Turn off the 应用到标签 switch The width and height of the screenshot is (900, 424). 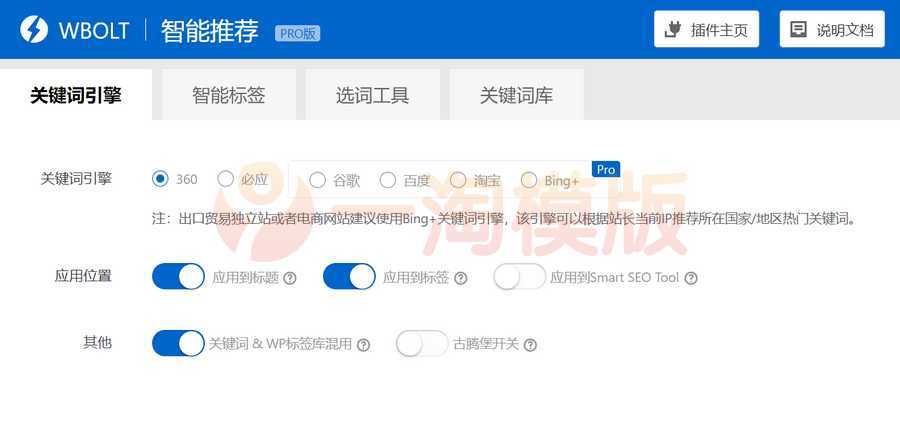coord(350,277)
